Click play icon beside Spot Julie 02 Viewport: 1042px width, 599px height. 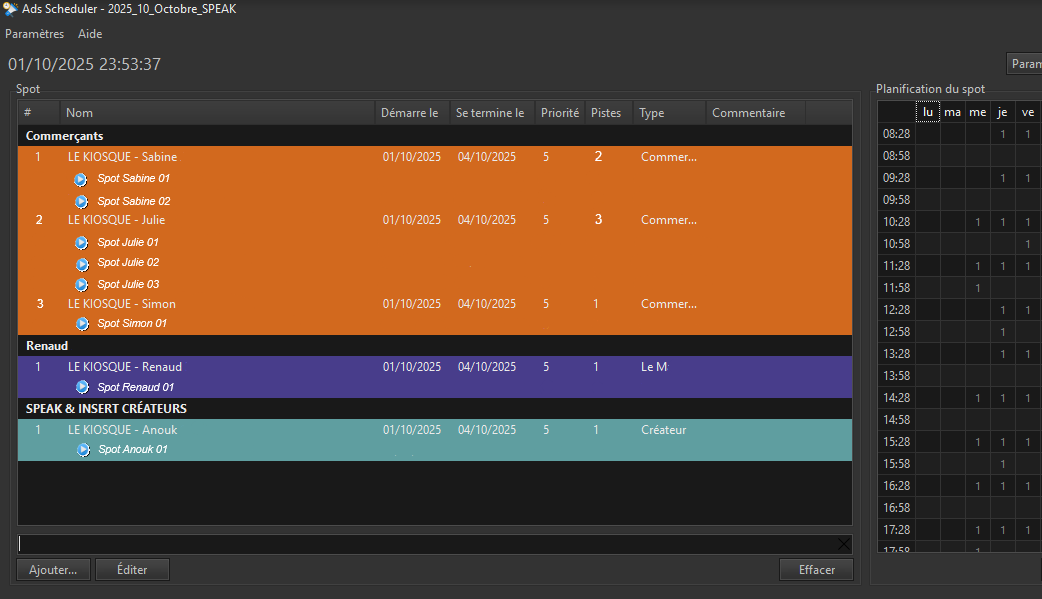click(x=83, y=263)
